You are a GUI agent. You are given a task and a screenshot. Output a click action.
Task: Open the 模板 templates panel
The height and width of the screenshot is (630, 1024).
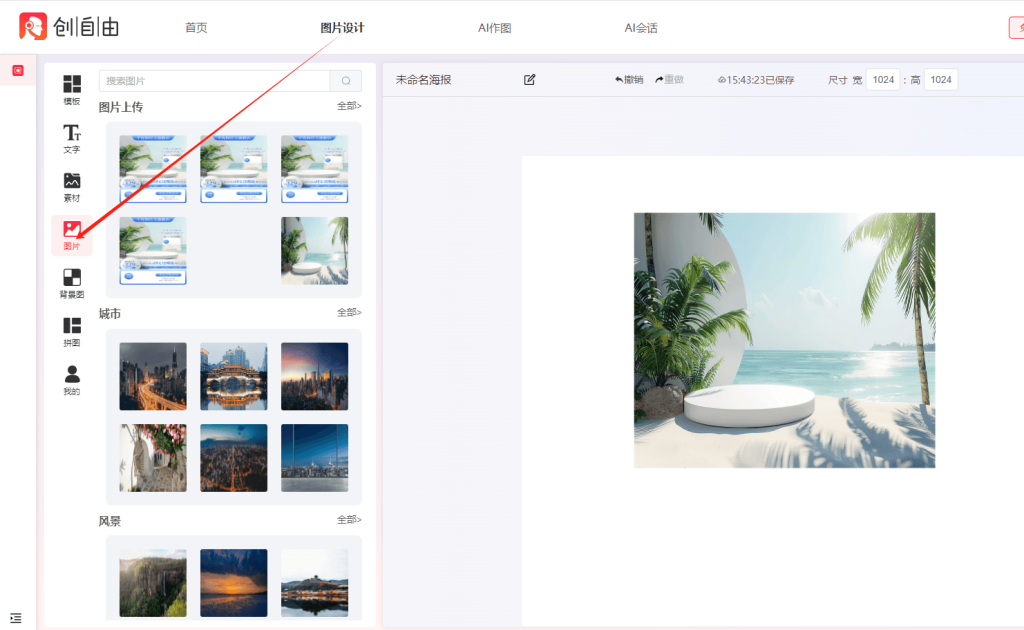click(x=72, y=89)
